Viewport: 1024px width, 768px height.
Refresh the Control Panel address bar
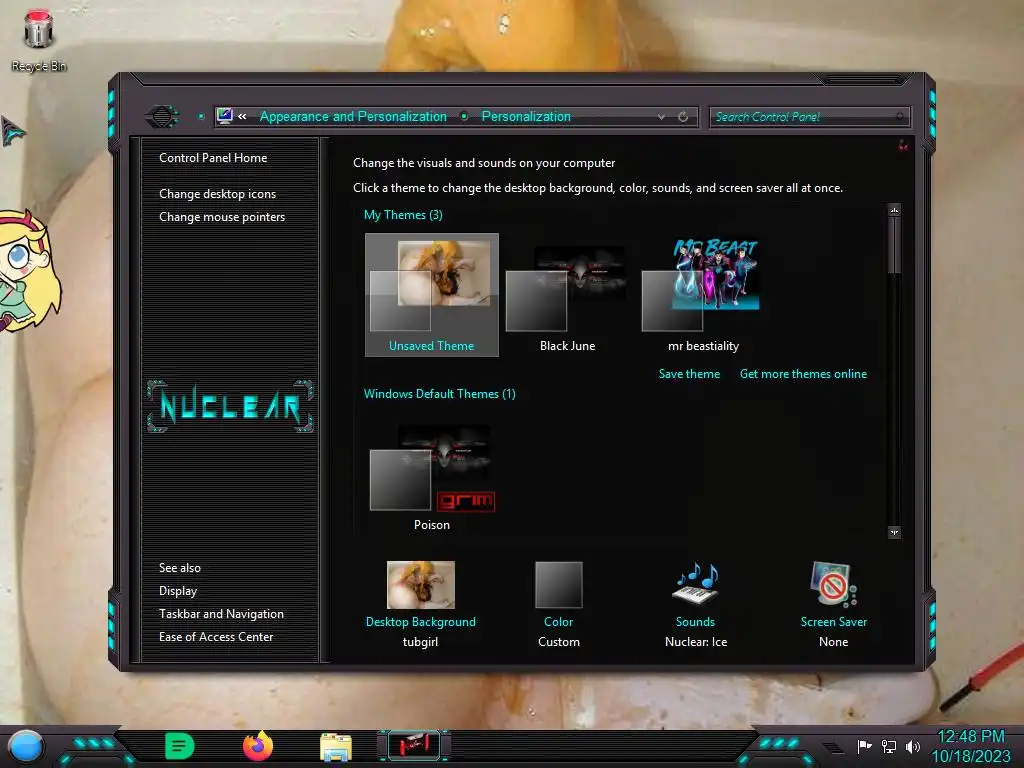(683, 117)
